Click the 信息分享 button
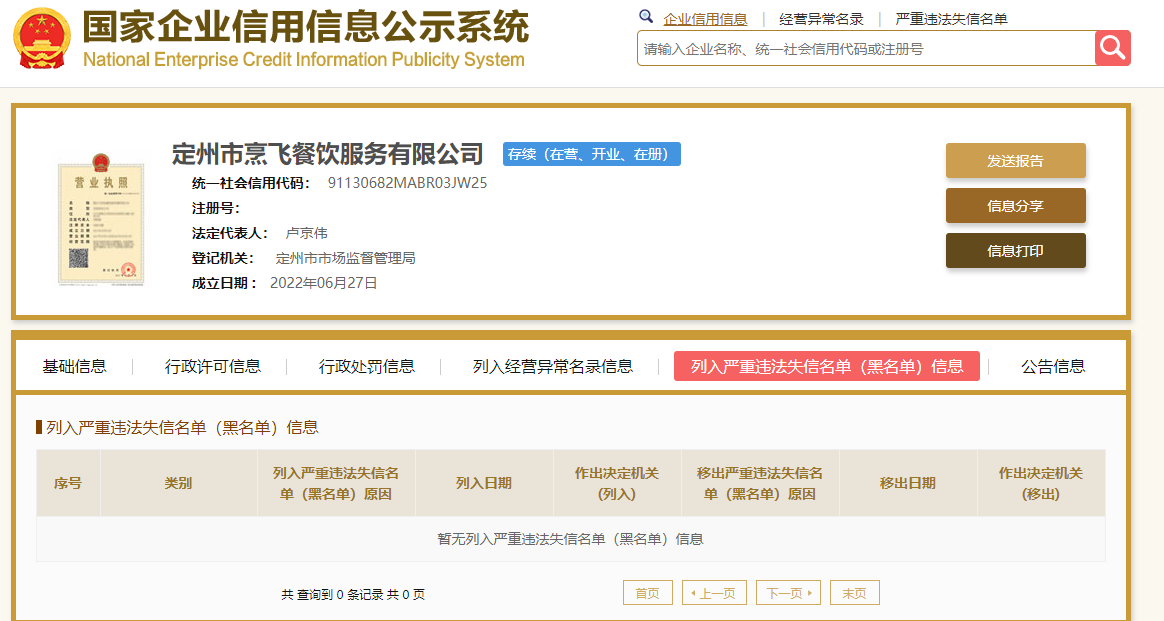Viewport: 1164px width, 621px height. [1016, 206]
